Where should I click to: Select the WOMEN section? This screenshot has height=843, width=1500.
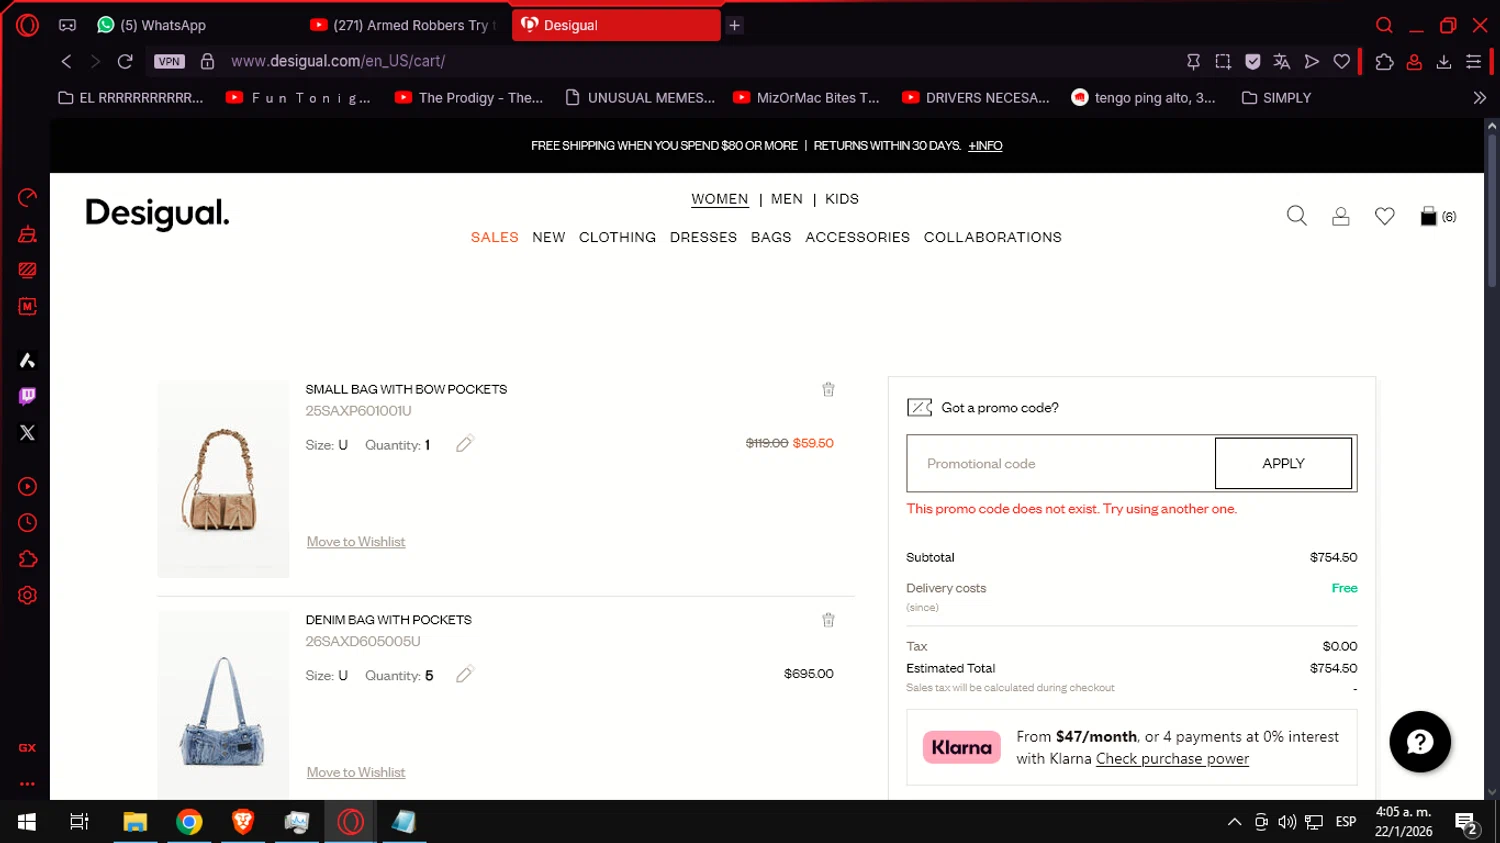[x=720, y=199]
